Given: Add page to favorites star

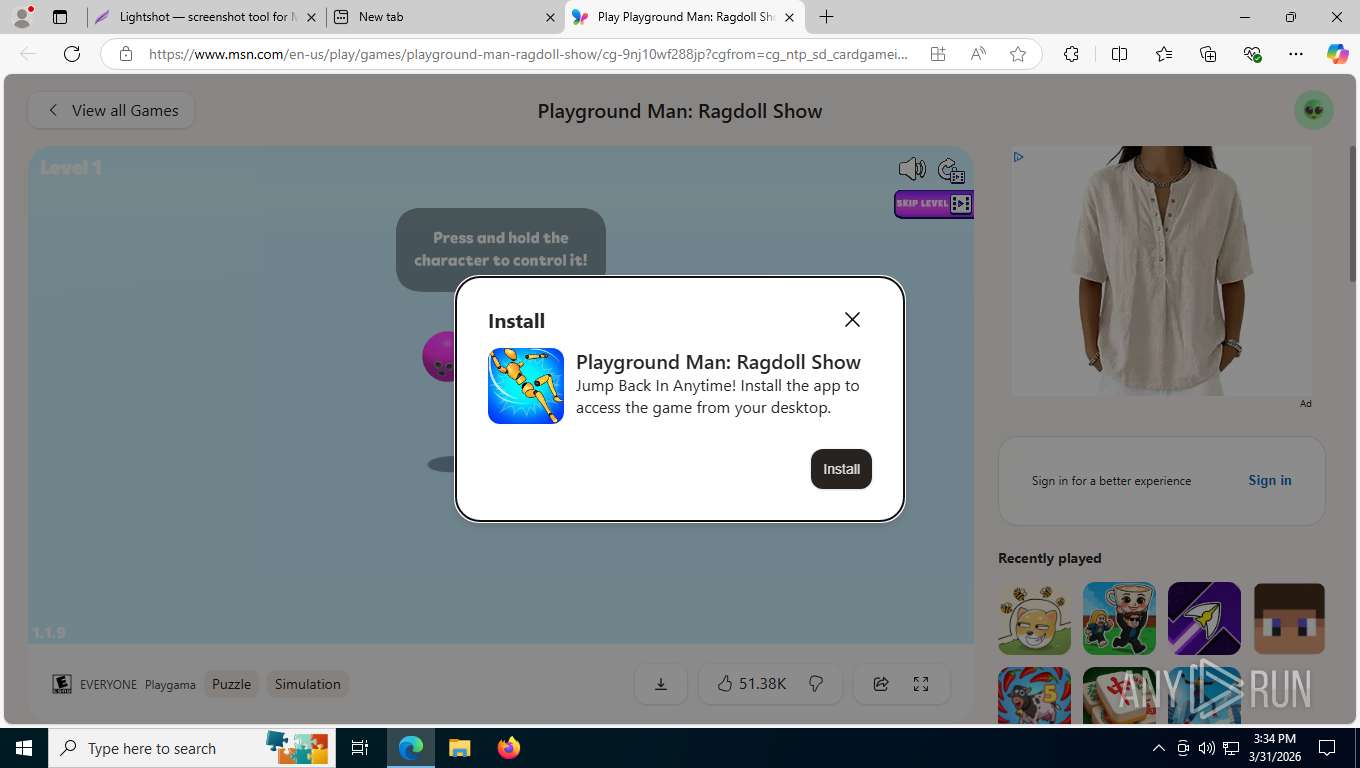Looking at the screenshot, I should pyautogui.click(x=1018, y=54).
